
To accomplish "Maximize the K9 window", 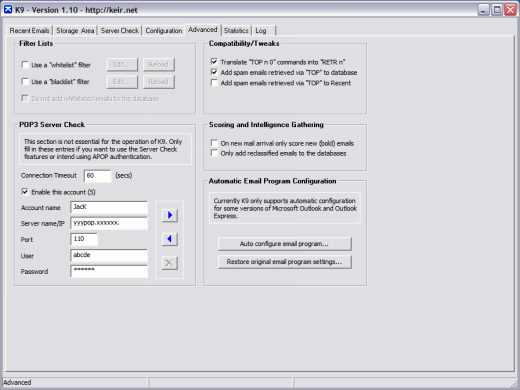I will 497,10.
